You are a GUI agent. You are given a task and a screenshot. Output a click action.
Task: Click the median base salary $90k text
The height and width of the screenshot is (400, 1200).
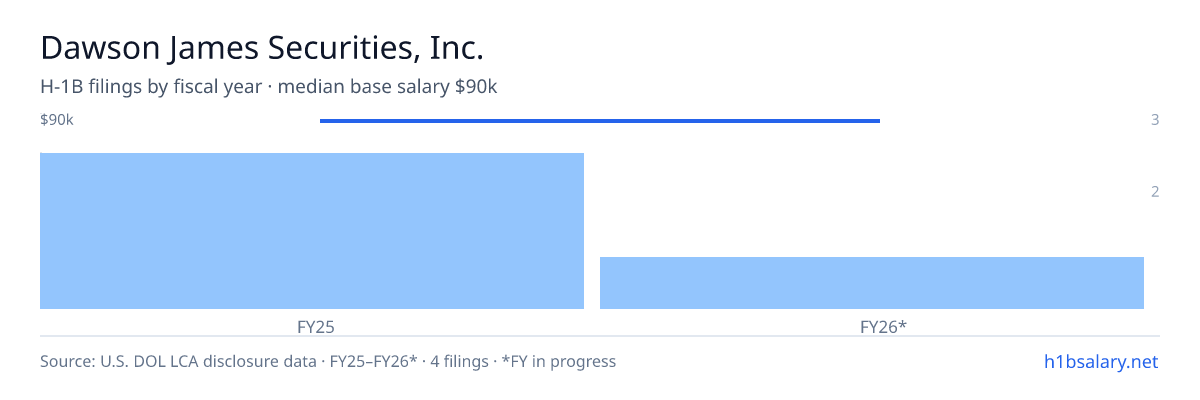tap(387, 87)
